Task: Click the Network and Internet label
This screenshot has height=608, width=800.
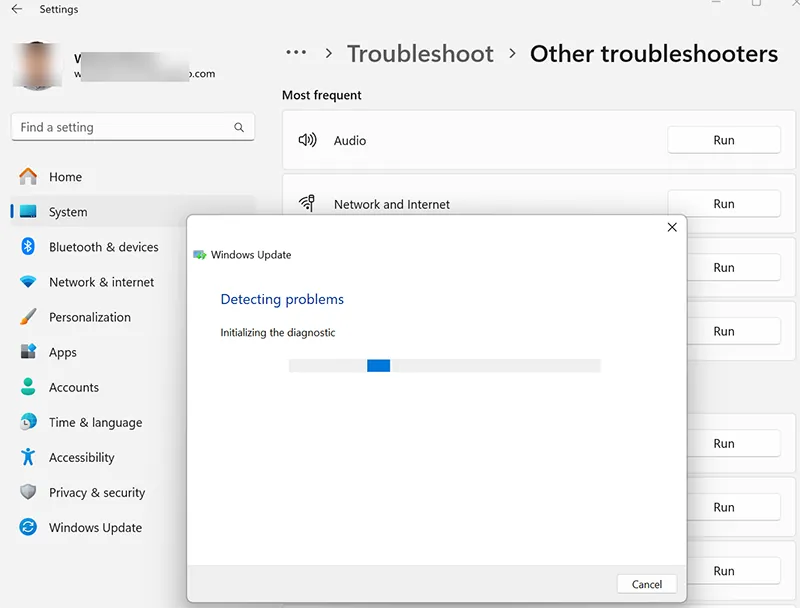Action: [392, 205]
